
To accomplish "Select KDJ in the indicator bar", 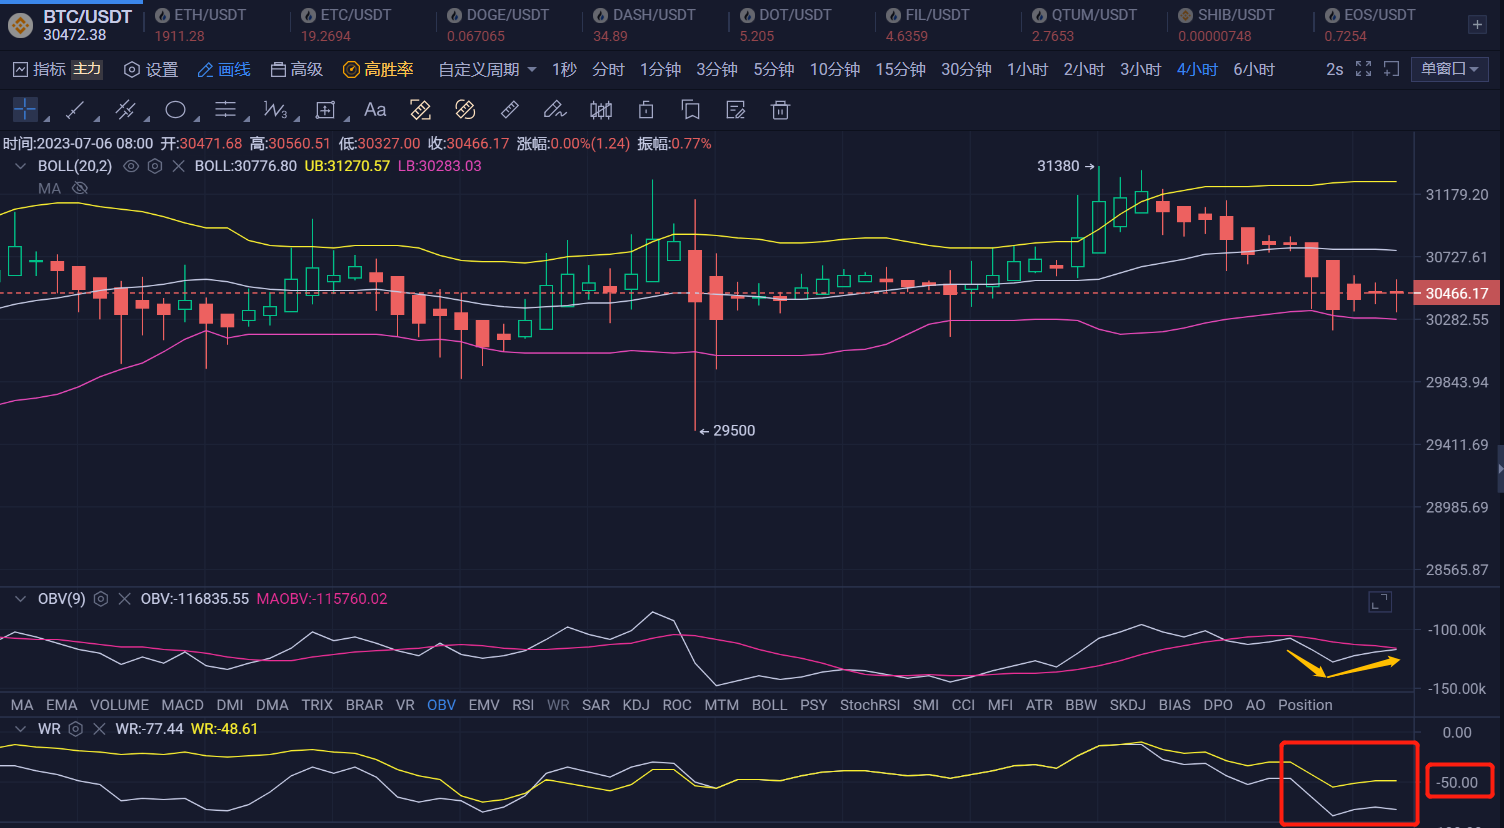I will click(636, 705).
